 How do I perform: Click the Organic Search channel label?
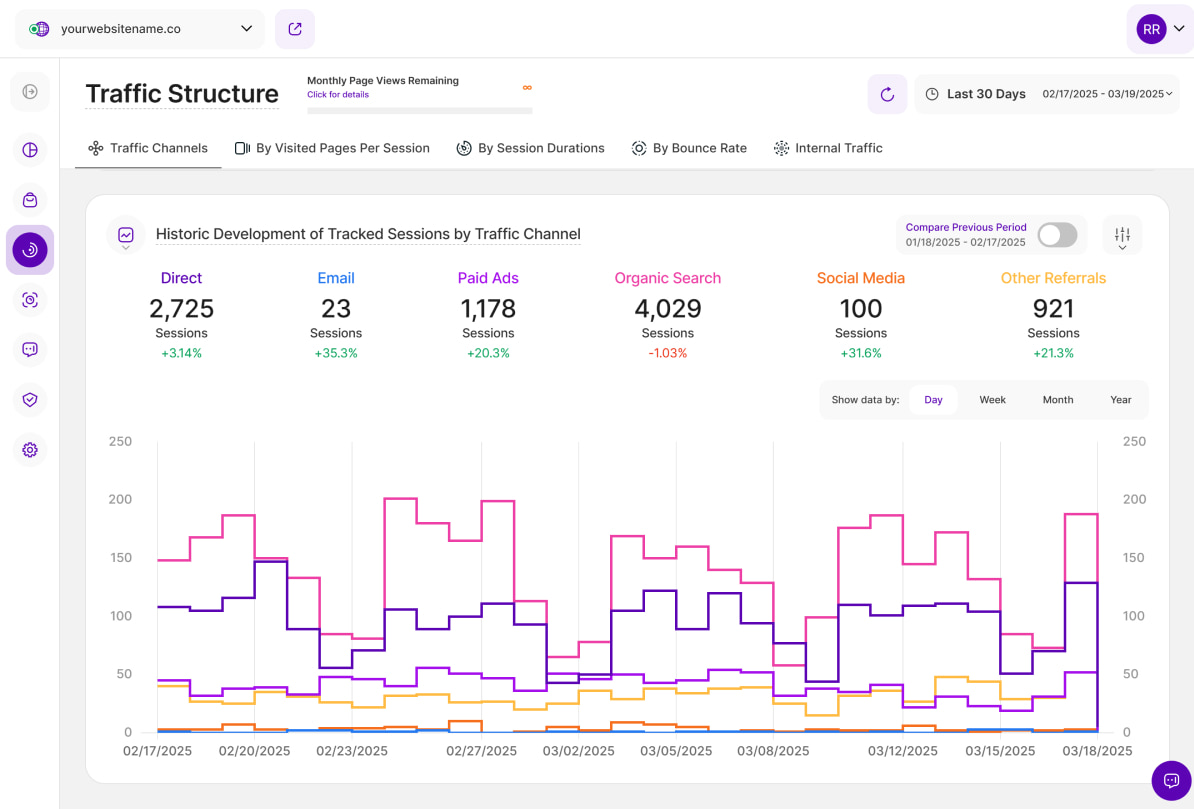click(667, 278)
